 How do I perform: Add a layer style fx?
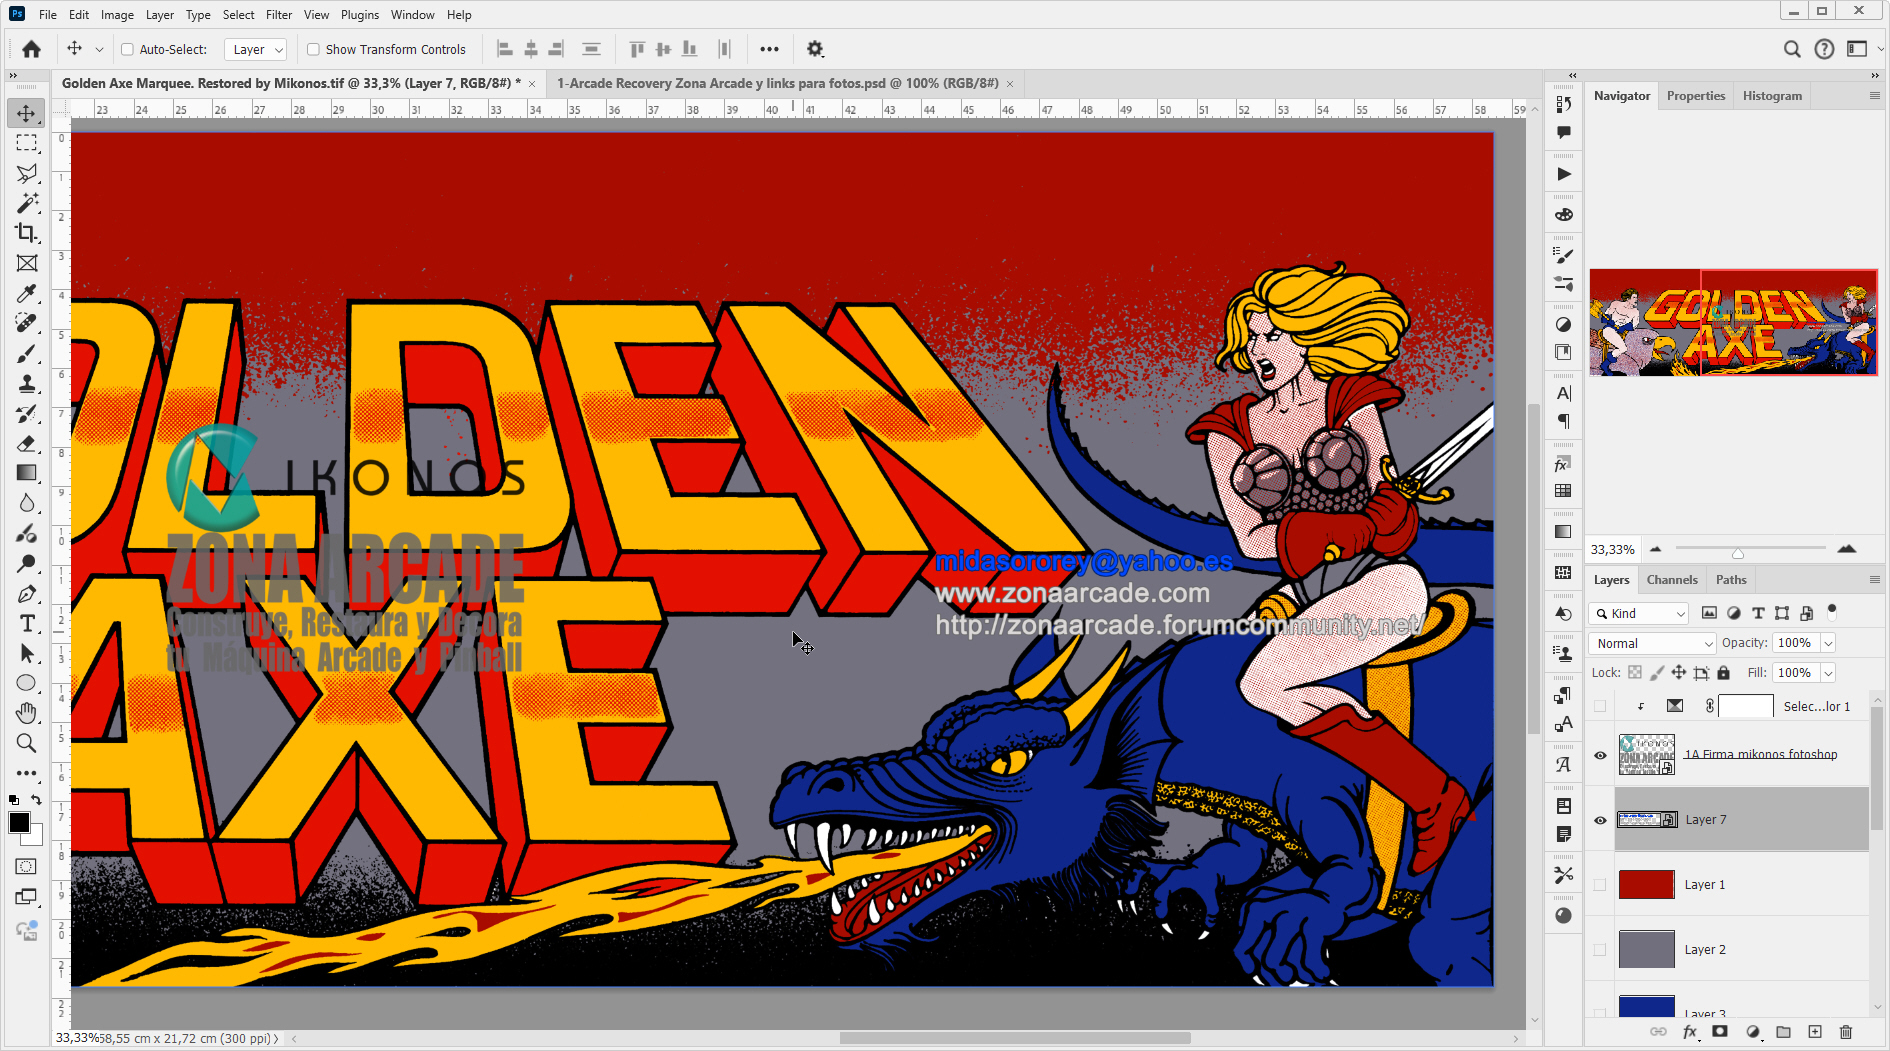pos(1690,1032)
